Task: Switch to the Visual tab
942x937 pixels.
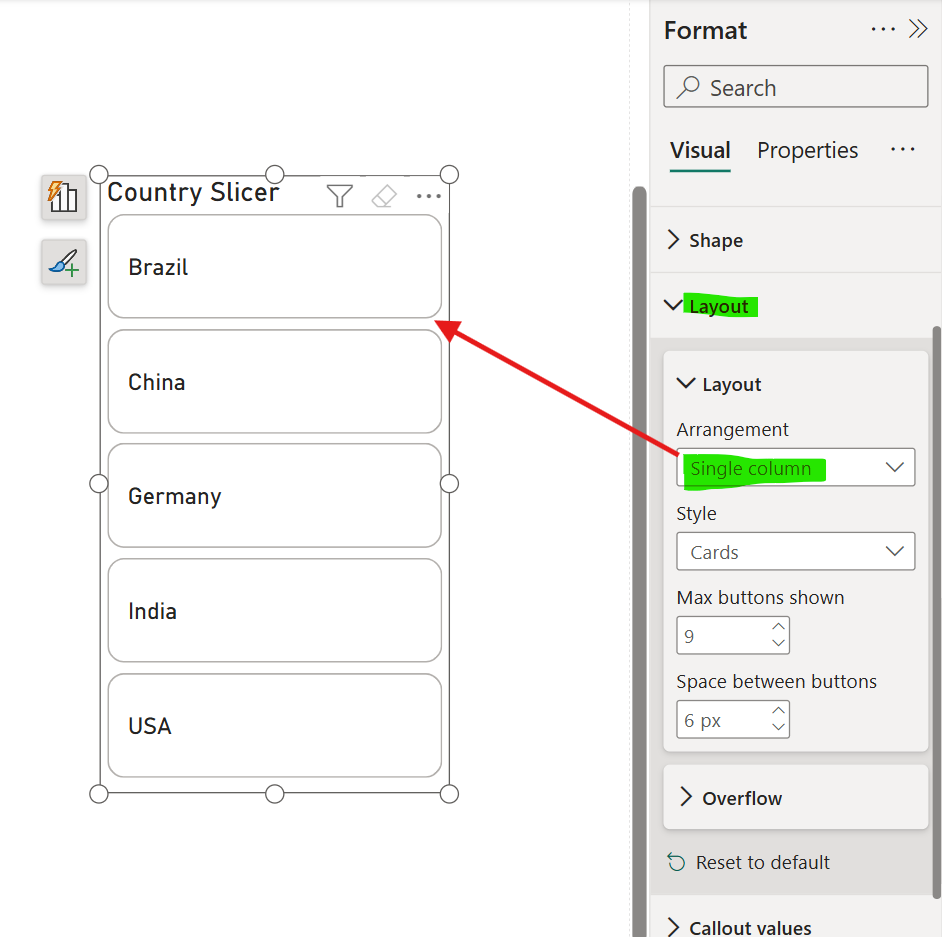Action: click(700, 150)
